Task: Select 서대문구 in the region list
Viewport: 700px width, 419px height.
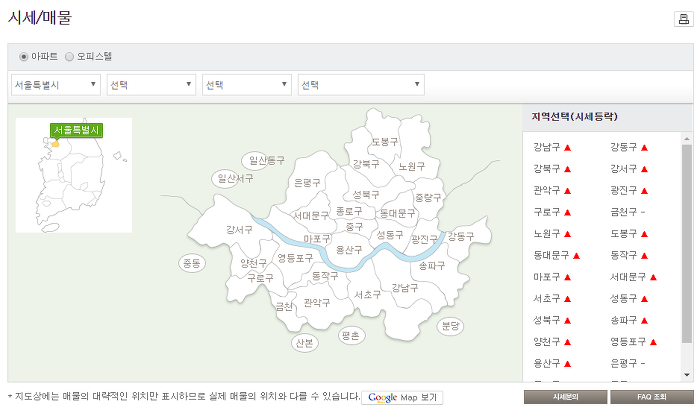Action: [628, 277]
